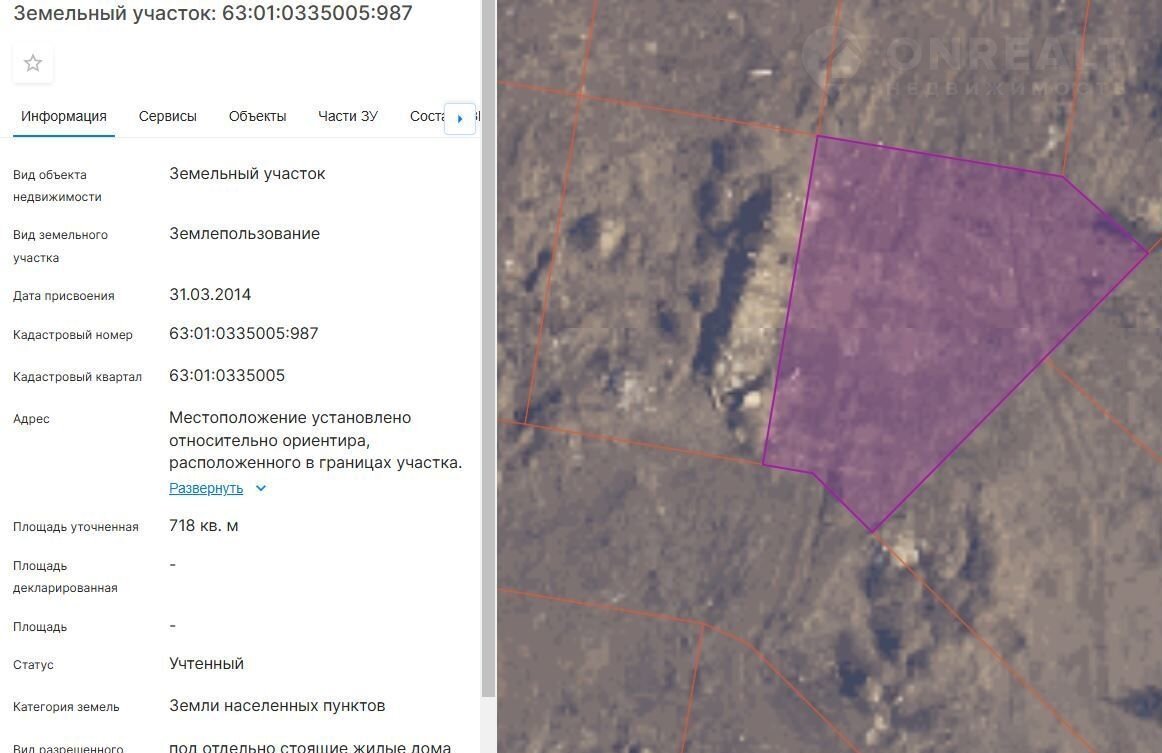Image resolution: width=1162 pixels, height=753 pixels.
Task: Click the Земли населенных пунктов category value
Action: (x=277, y=706)
